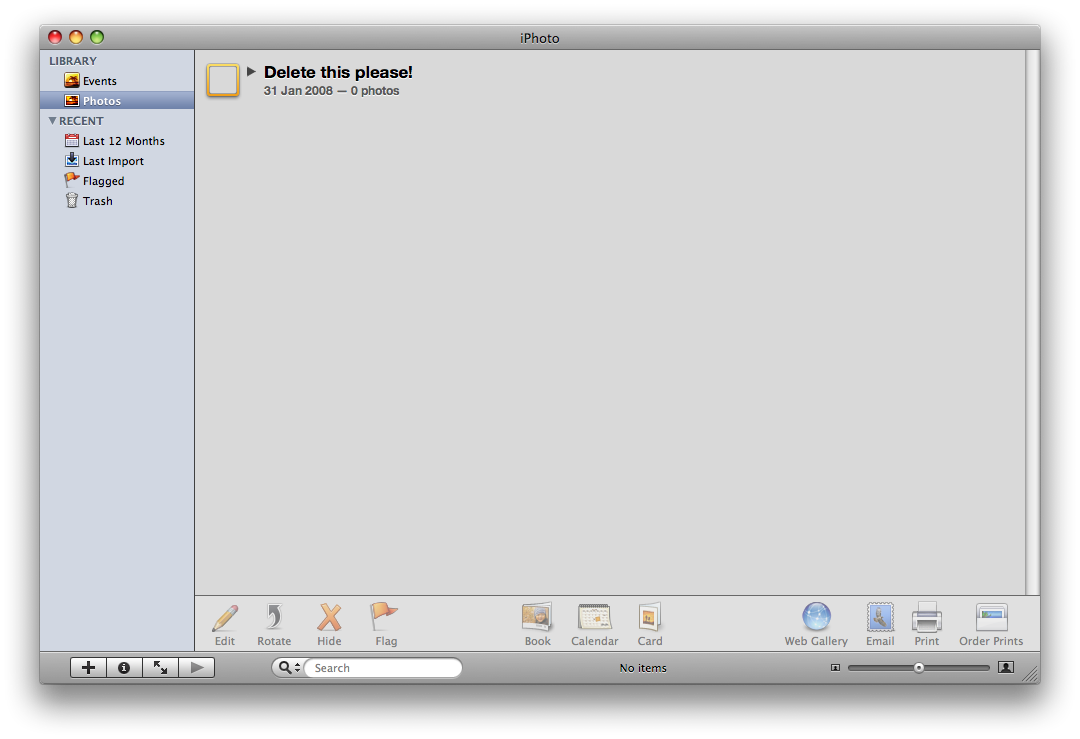Click the 'No items' status text
1080x739 pixels.
tap(643, 667)
